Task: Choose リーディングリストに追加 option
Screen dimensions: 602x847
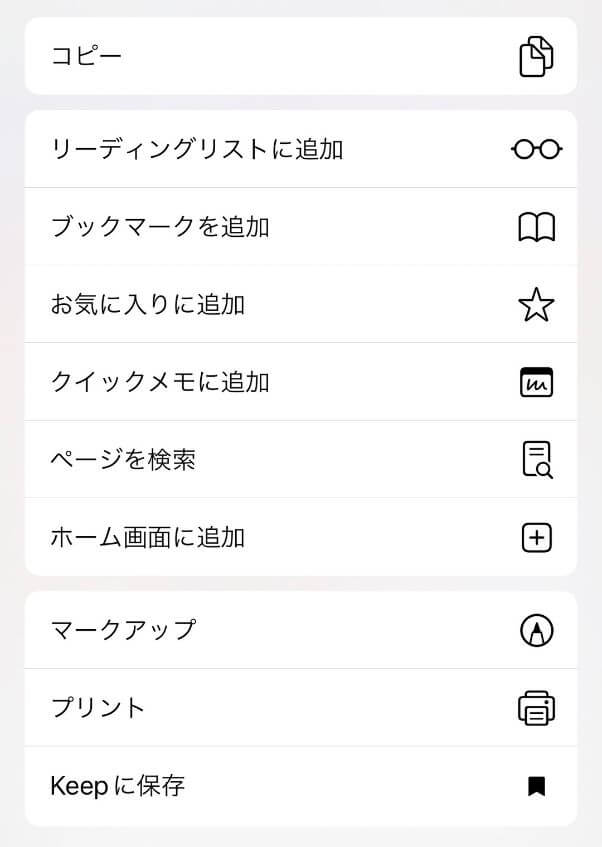Action: [x=197, y=149]
